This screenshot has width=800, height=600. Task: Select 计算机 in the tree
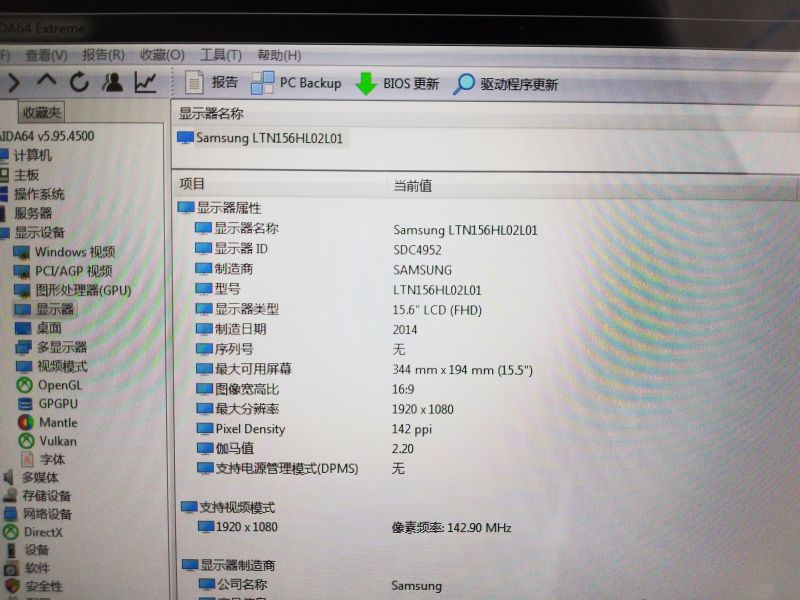(27, 155)
